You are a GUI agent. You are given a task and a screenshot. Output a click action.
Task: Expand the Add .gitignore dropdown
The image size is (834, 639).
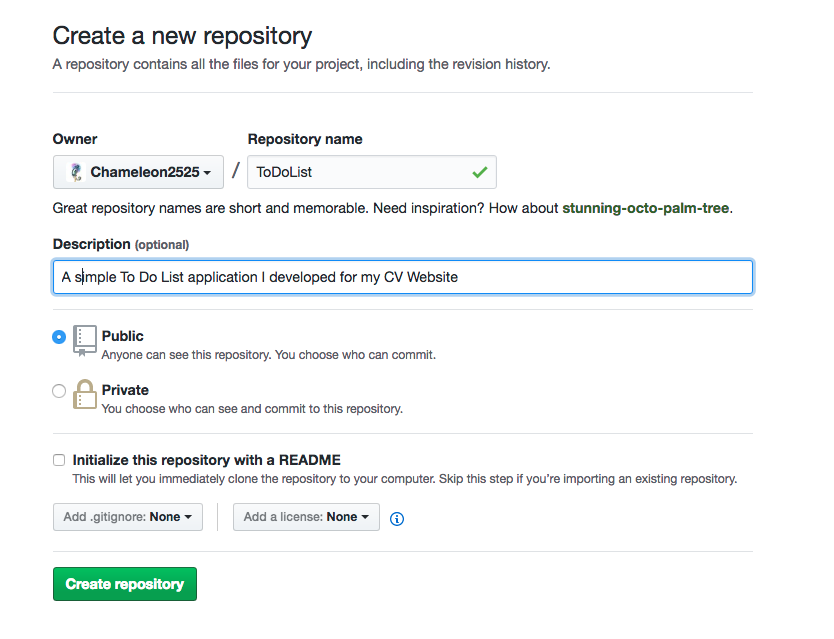(127, 517)
